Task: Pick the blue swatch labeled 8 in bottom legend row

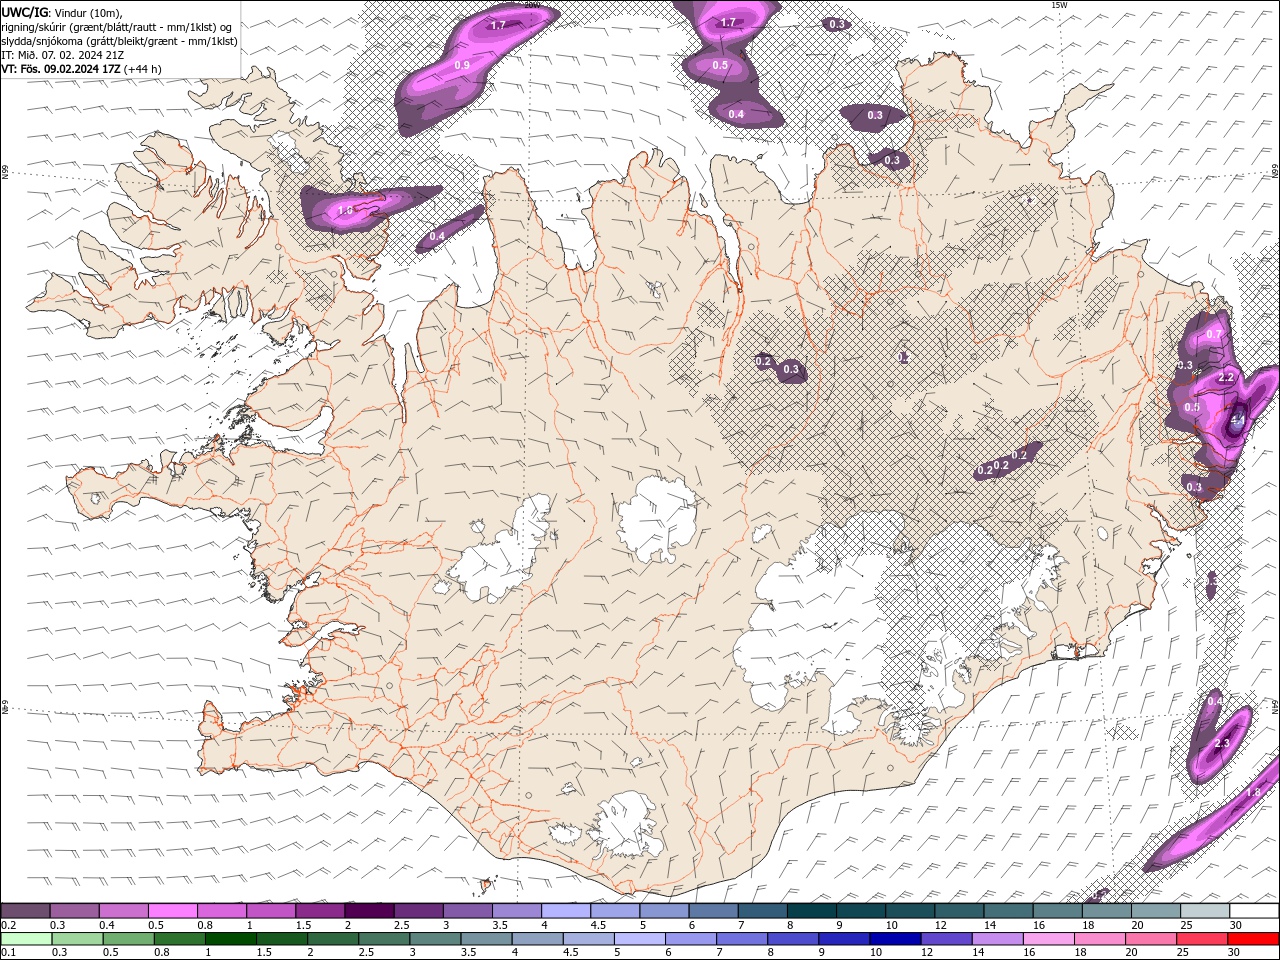Action: [x=792, y=938]
